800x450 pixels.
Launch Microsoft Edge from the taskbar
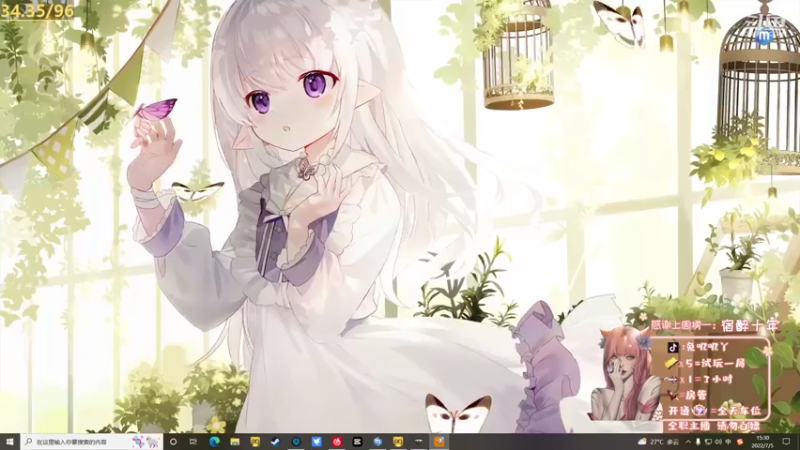click(214, 442)
